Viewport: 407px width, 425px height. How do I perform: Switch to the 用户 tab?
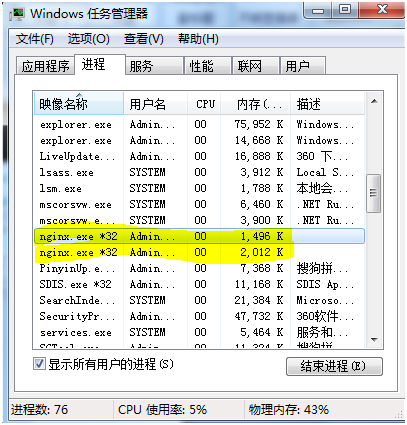coord(303,66)
